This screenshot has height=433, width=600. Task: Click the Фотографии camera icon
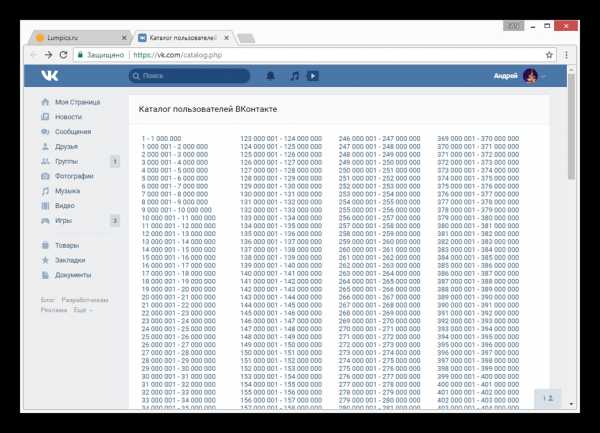pyautogui.click(x=45, y=176)
